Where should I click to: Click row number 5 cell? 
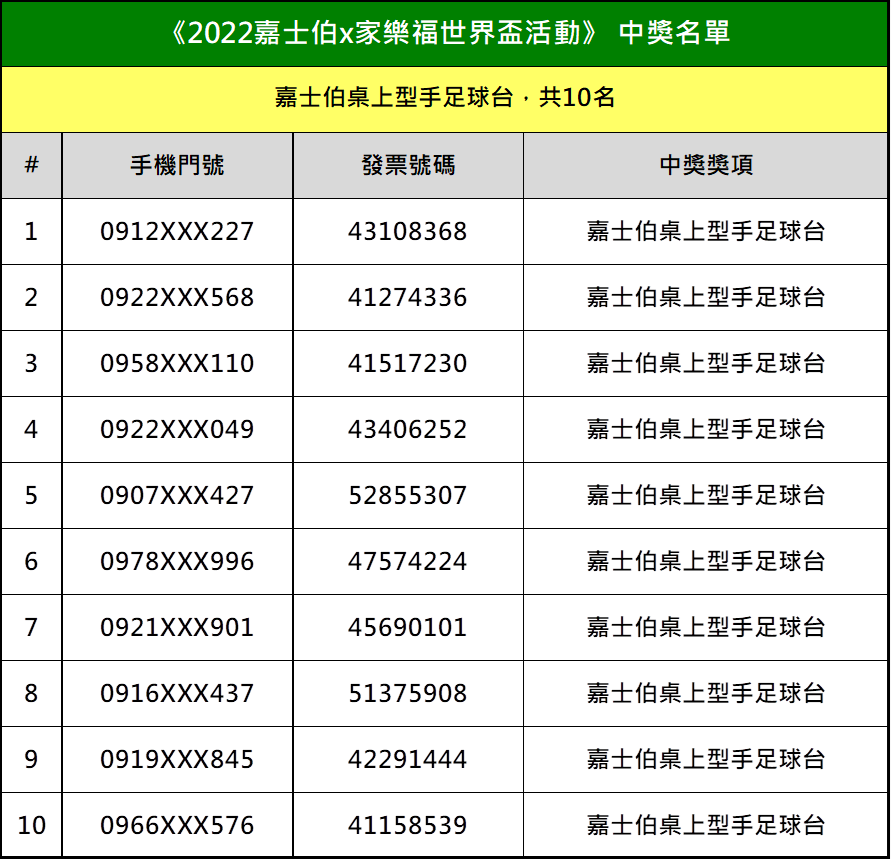31,495
